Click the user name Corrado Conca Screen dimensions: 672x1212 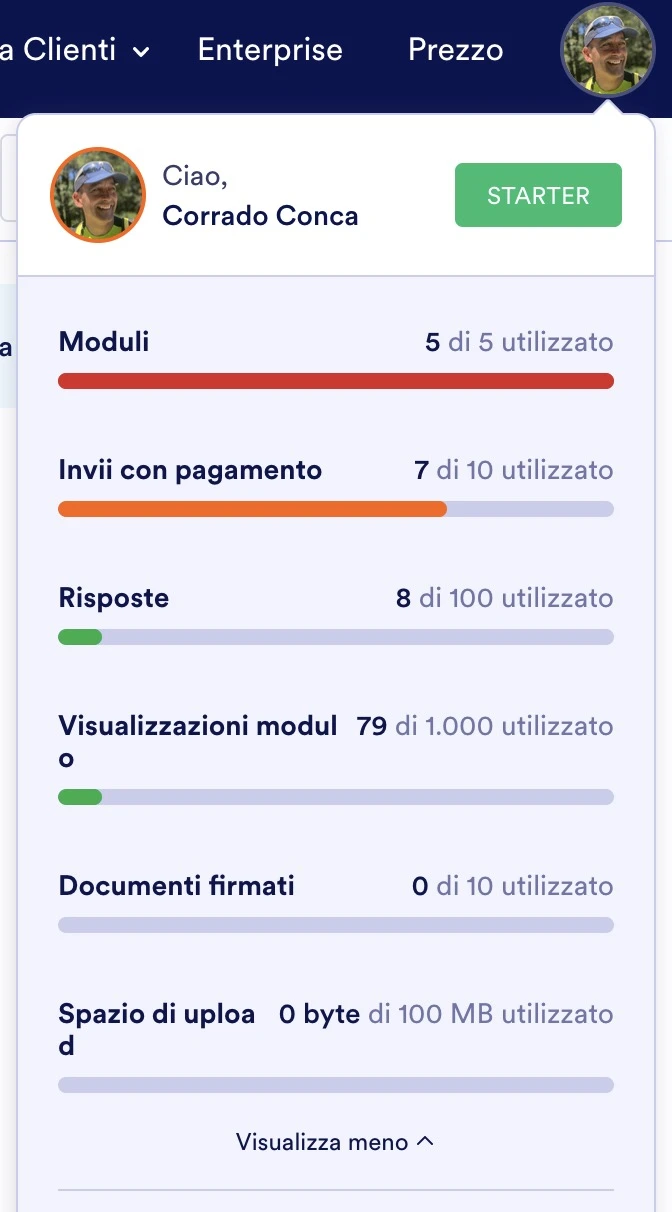coord(260,216)
